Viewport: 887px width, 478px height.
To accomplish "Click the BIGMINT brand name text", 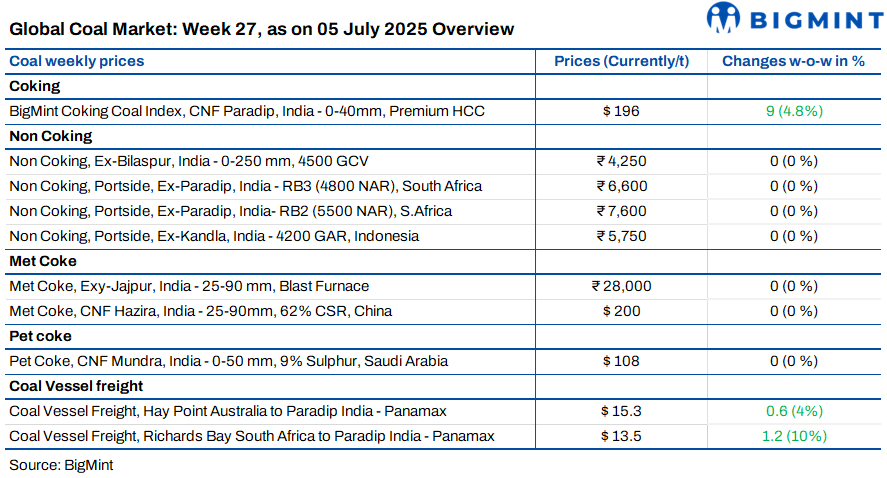I will [816, 21].
